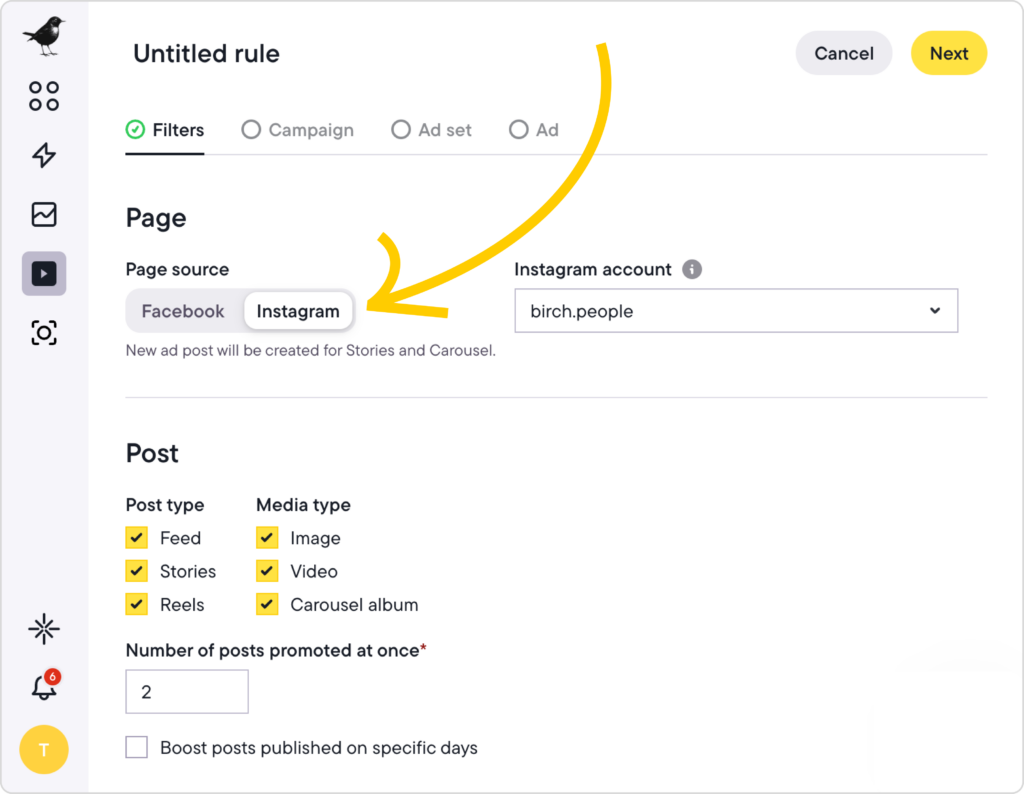
Task: Disable the Video media type checkbox
Action: 267,571
